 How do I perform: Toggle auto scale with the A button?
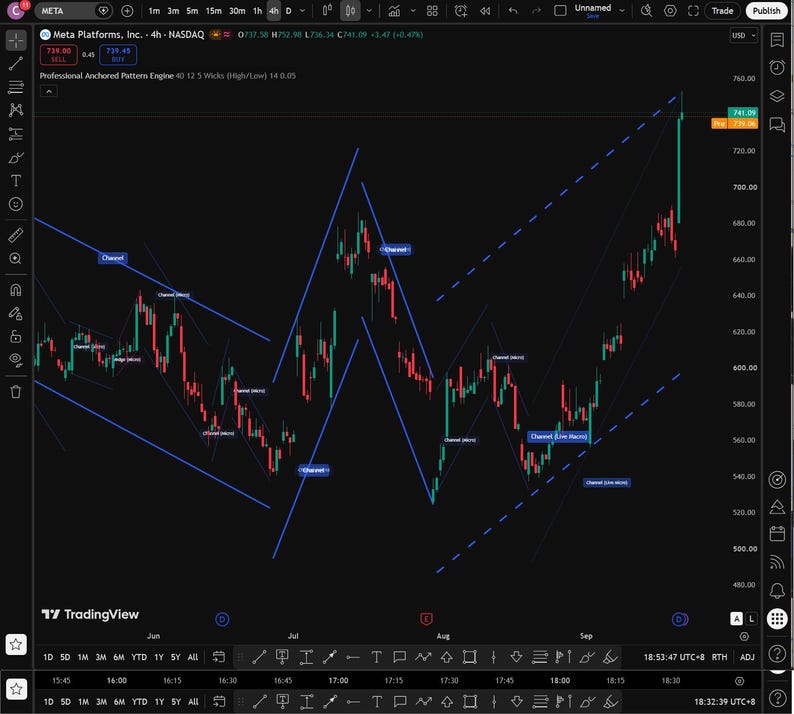736,618
